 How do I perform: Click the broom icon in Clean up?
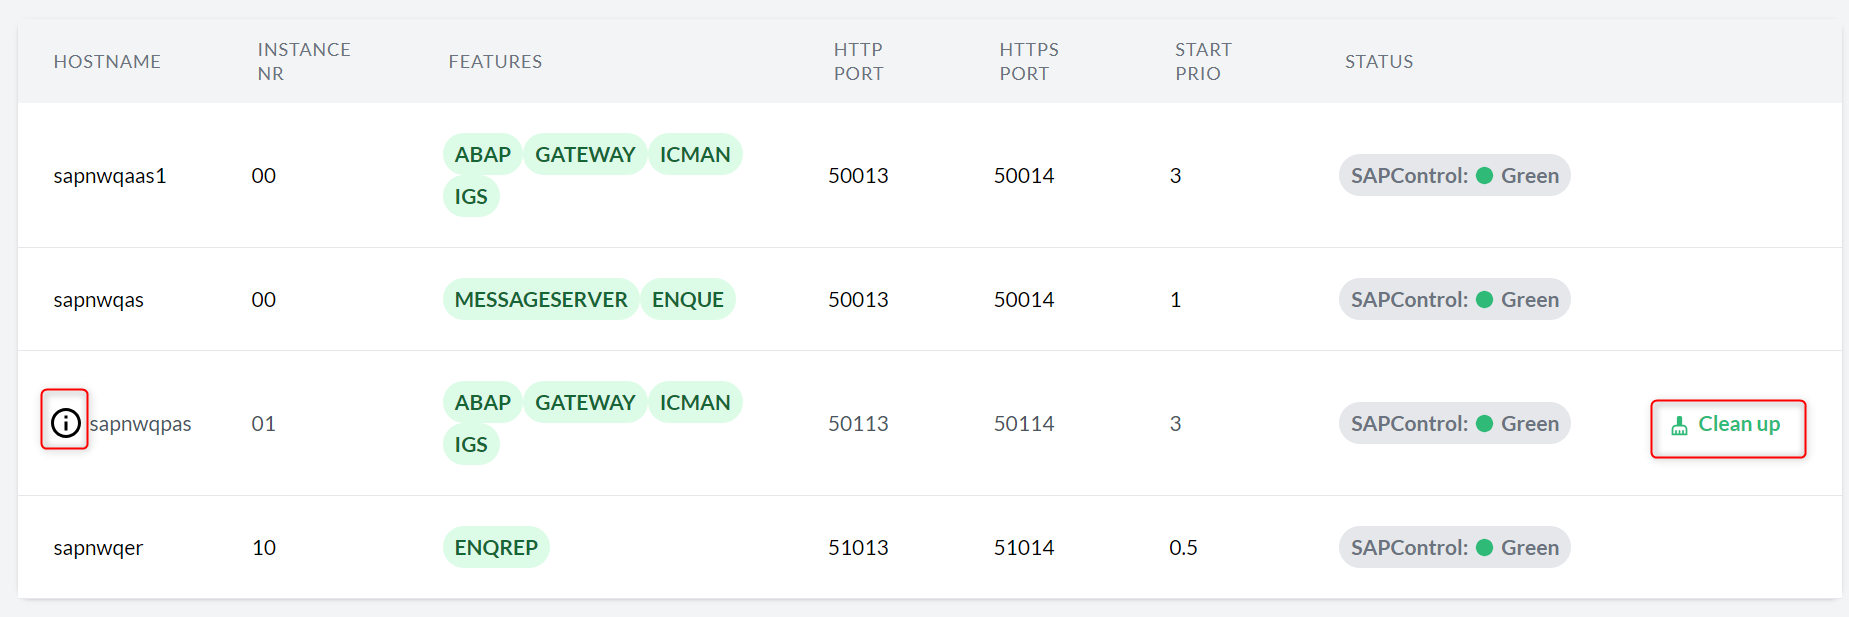(x=1679, y=426)
